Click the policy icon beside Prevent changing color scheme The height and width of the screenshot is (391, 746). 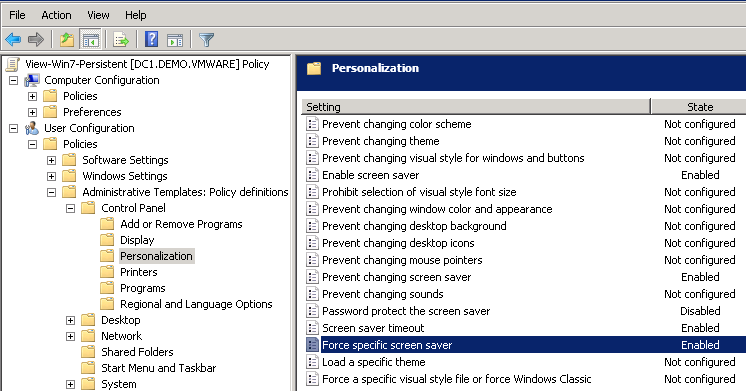pyautogui.click(x=312, y=124)
